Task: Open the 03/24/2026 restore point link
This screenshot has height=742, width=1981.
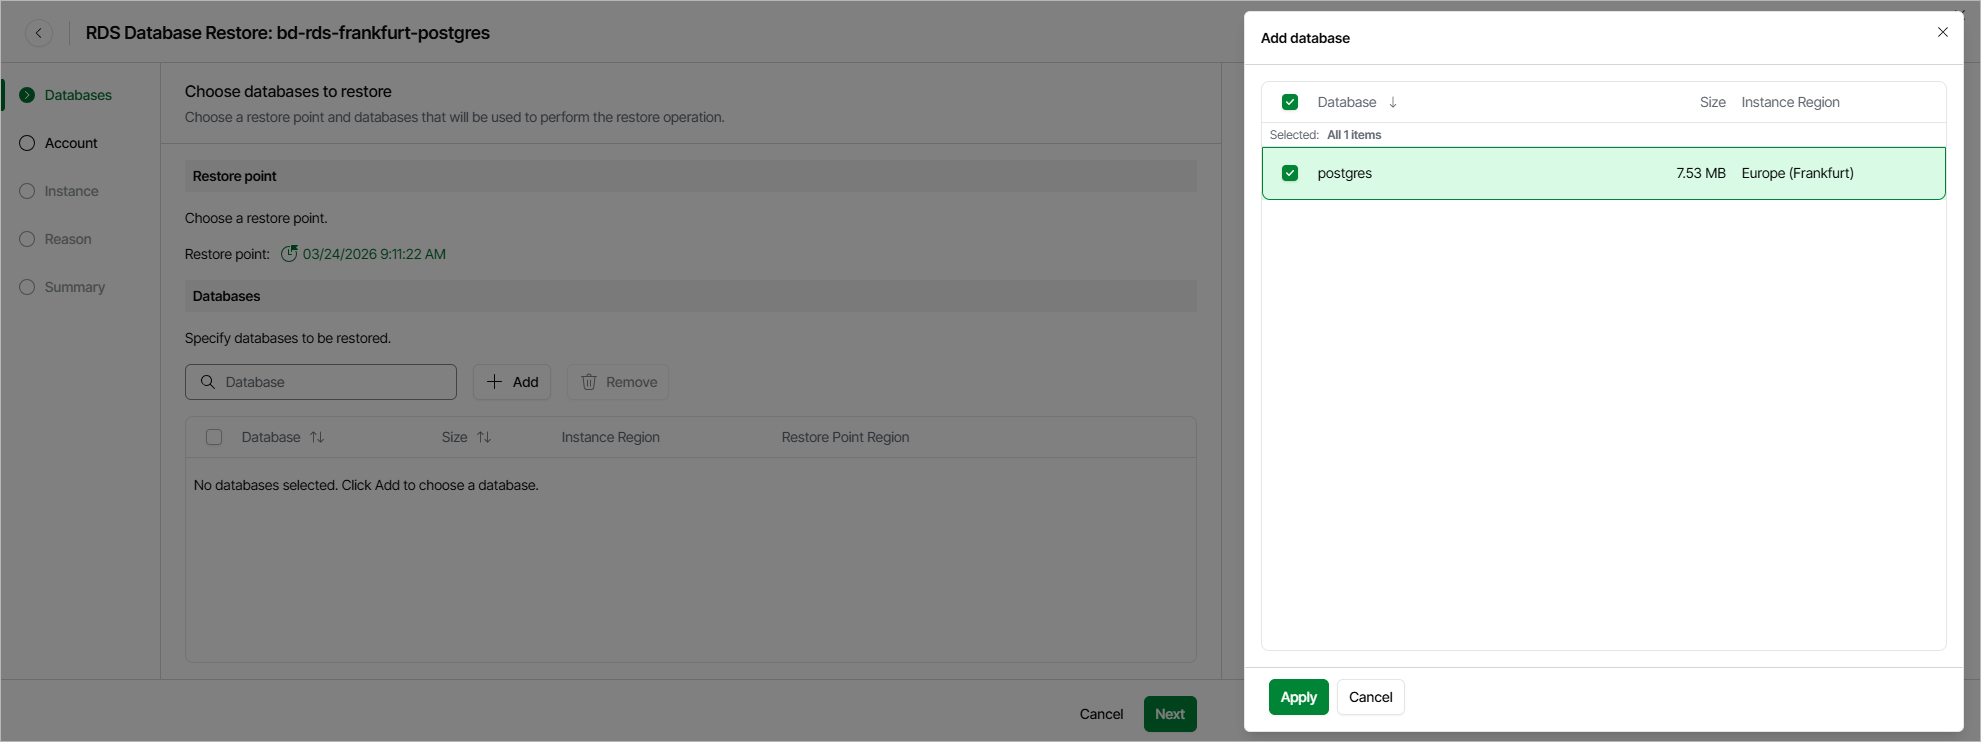Action: click(374, 254)
